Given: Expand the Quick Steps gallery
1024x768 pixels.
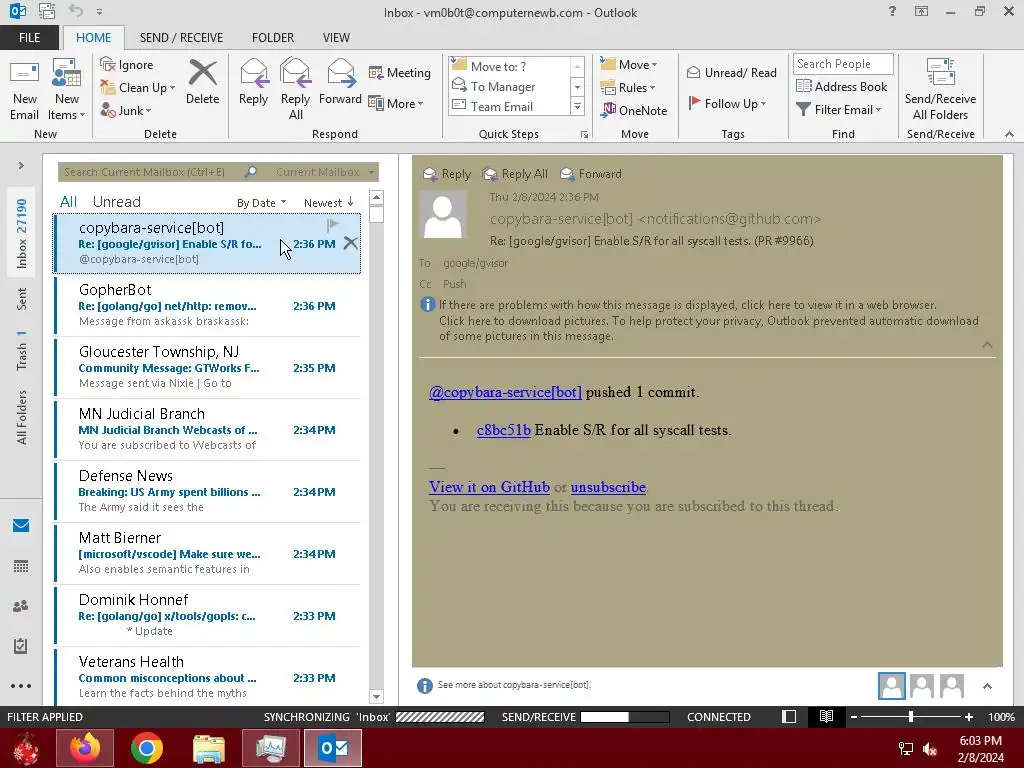Looking at the screenshot, I should pos(577,106).
